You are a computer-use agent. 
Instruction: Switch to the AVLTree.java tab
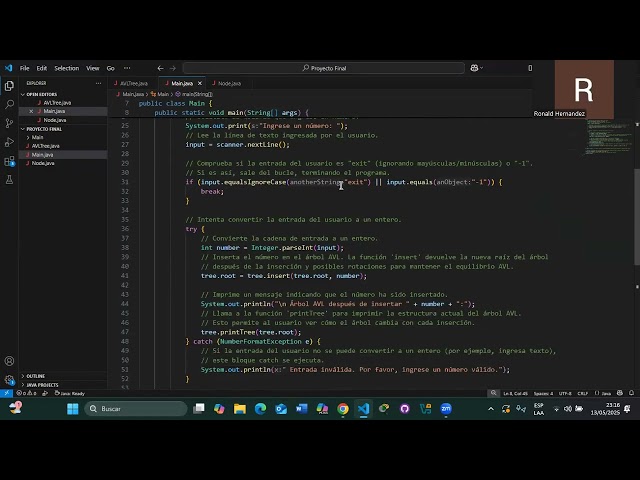tap(133, 83)
